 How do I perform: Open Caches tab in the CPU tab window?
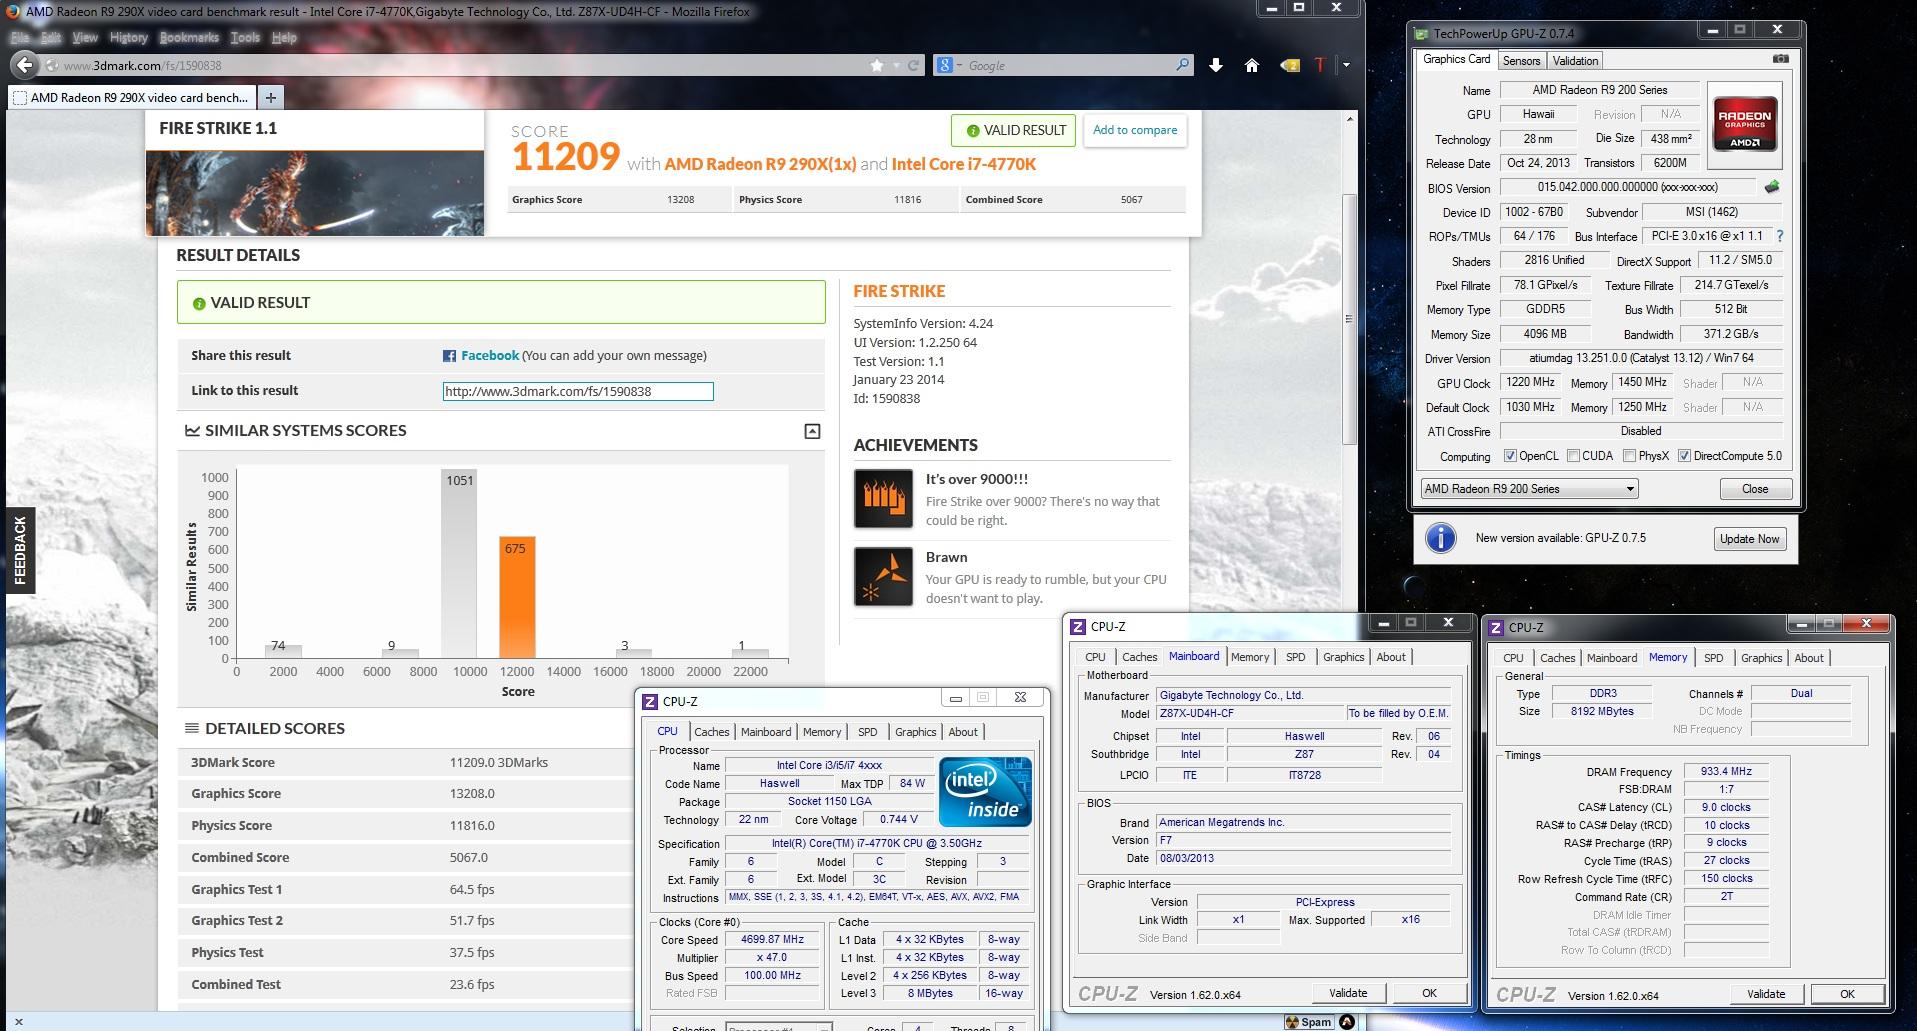(711, 732)
